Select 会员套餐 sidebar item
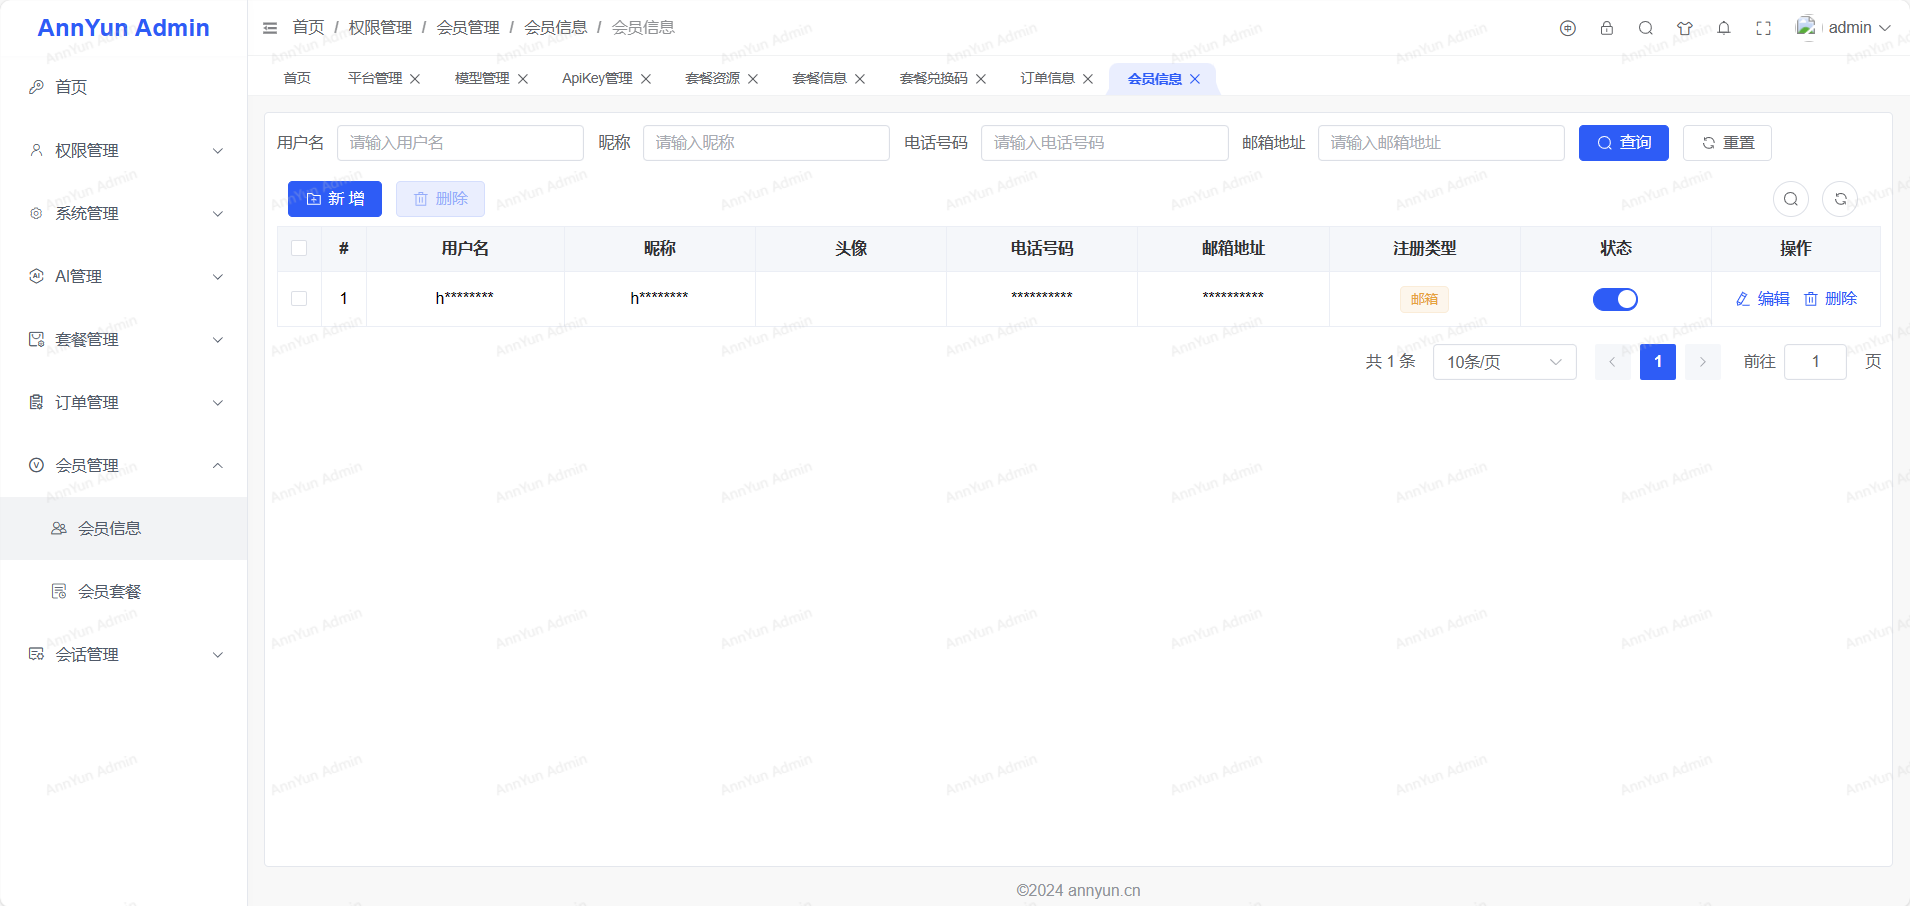Screen dimensions: 1910x906 point(124,591)
